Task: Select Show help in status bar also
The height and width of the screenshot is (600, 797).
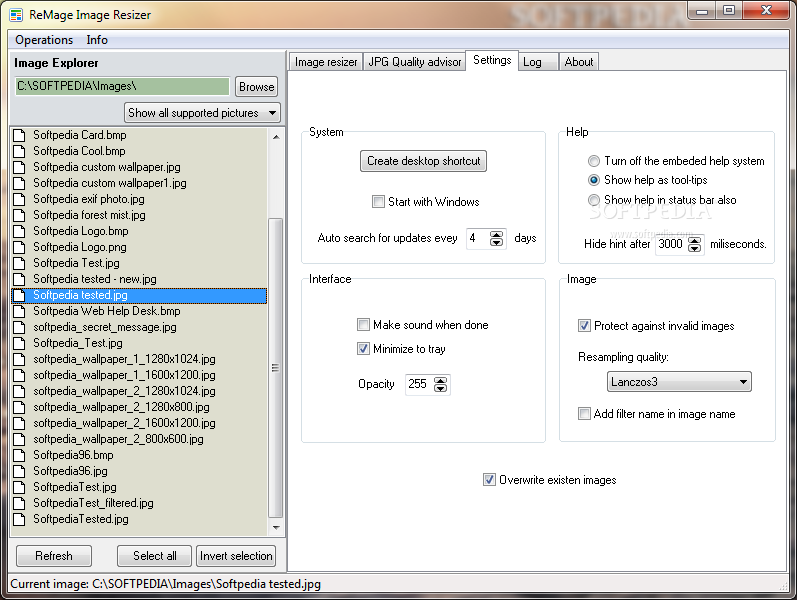Action: 594,200
